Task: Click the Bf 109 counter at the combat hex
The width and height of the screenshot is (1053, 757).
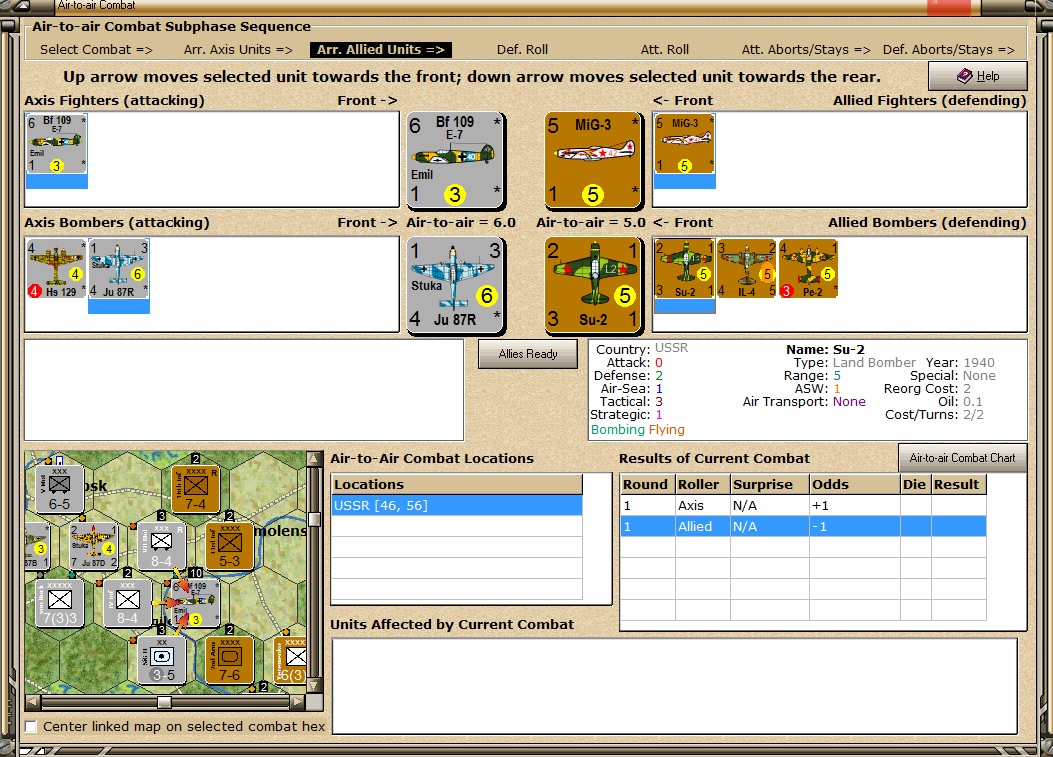Action: pyautogui.click(x=195, y=604)
